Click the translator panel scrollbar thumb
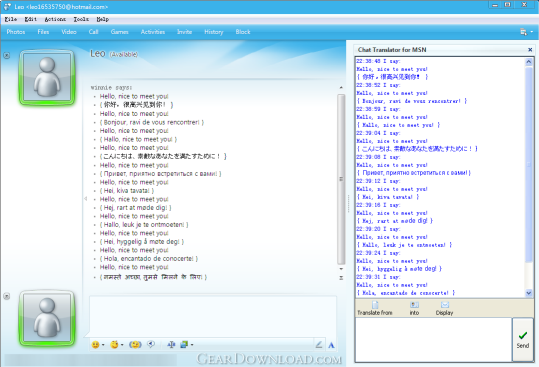The width and height of the screenshot is (539, 367). (x=529, y=164)
